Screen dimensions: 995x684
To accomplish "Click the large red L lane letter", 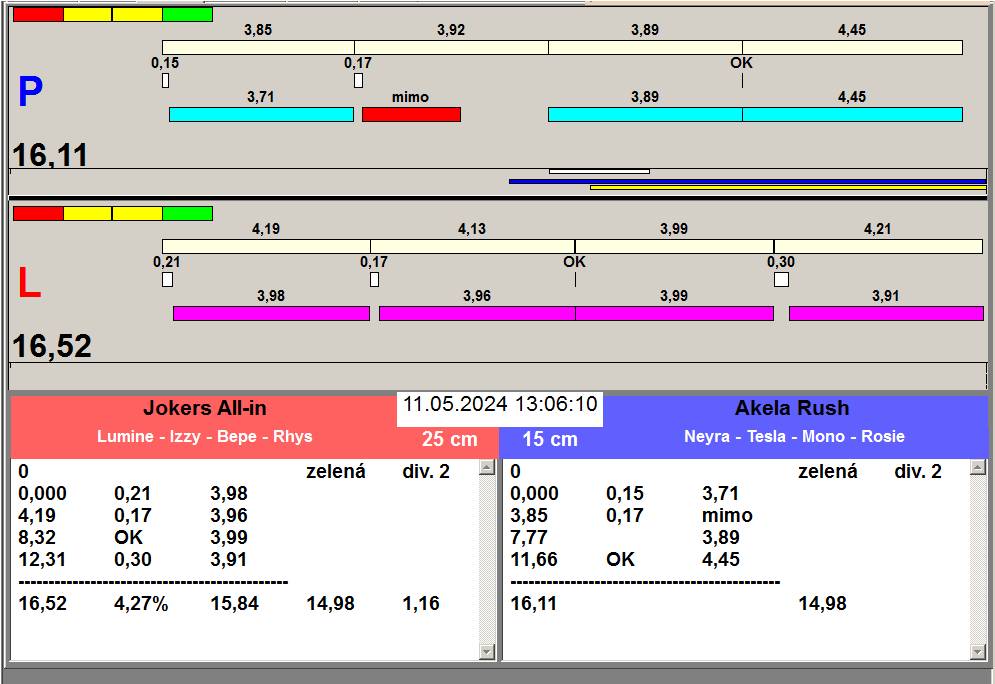I will [30, 285].
